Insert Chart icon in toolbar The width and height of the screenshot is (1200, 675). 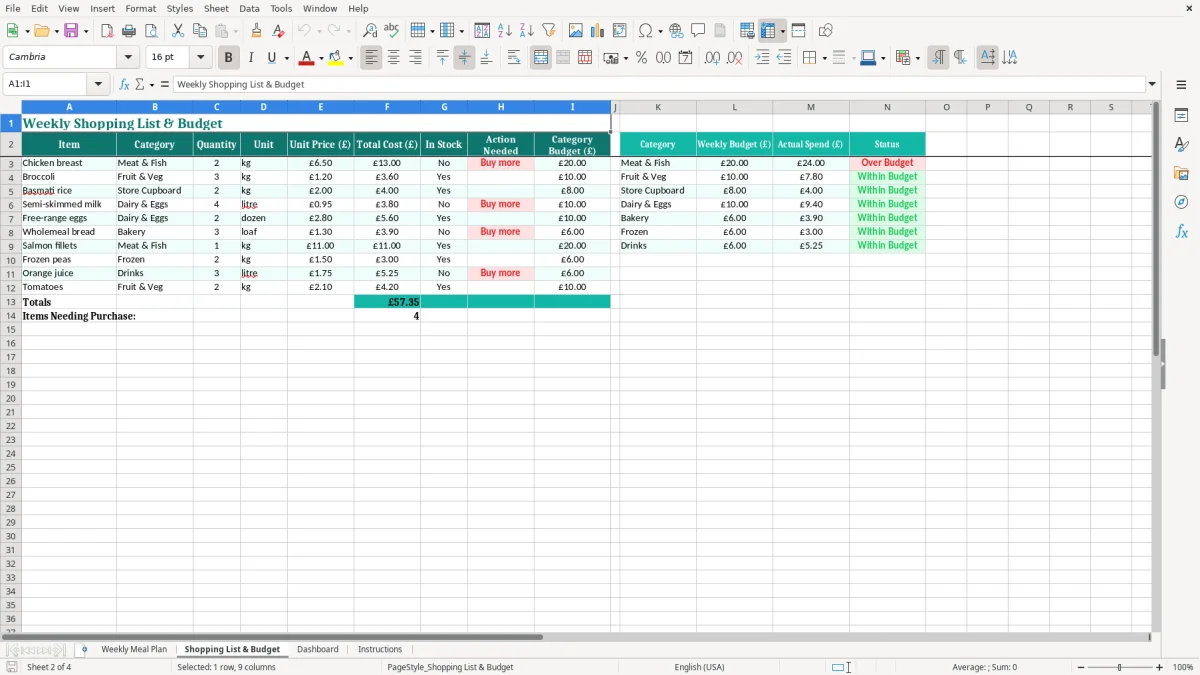click(x=598, y=31)
